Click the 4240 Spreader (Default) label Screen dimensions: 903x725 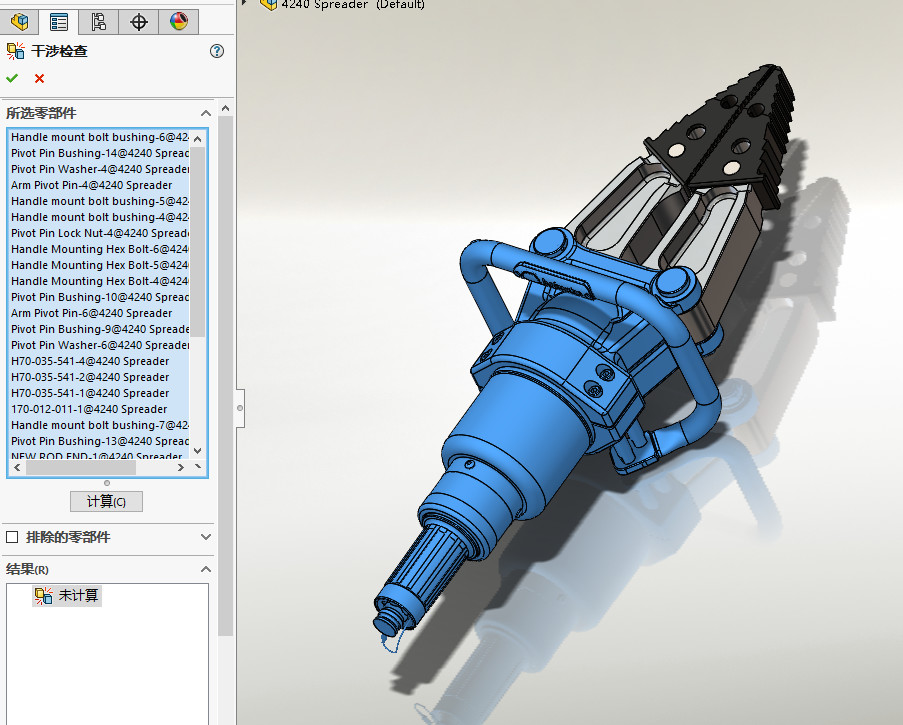353,5
